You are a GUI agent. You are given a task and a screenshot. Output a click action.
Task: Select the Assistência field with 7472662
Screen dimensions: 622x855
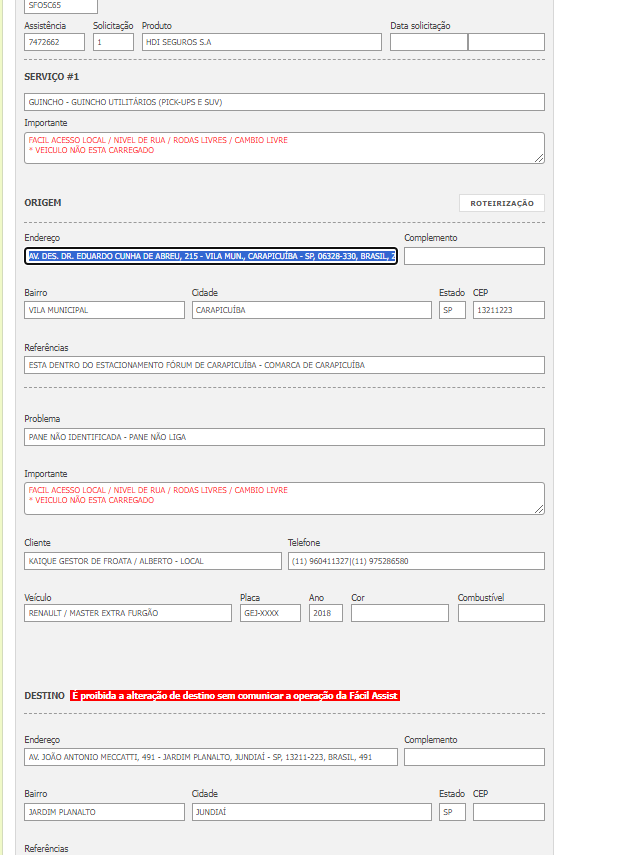tap(55, 42)
